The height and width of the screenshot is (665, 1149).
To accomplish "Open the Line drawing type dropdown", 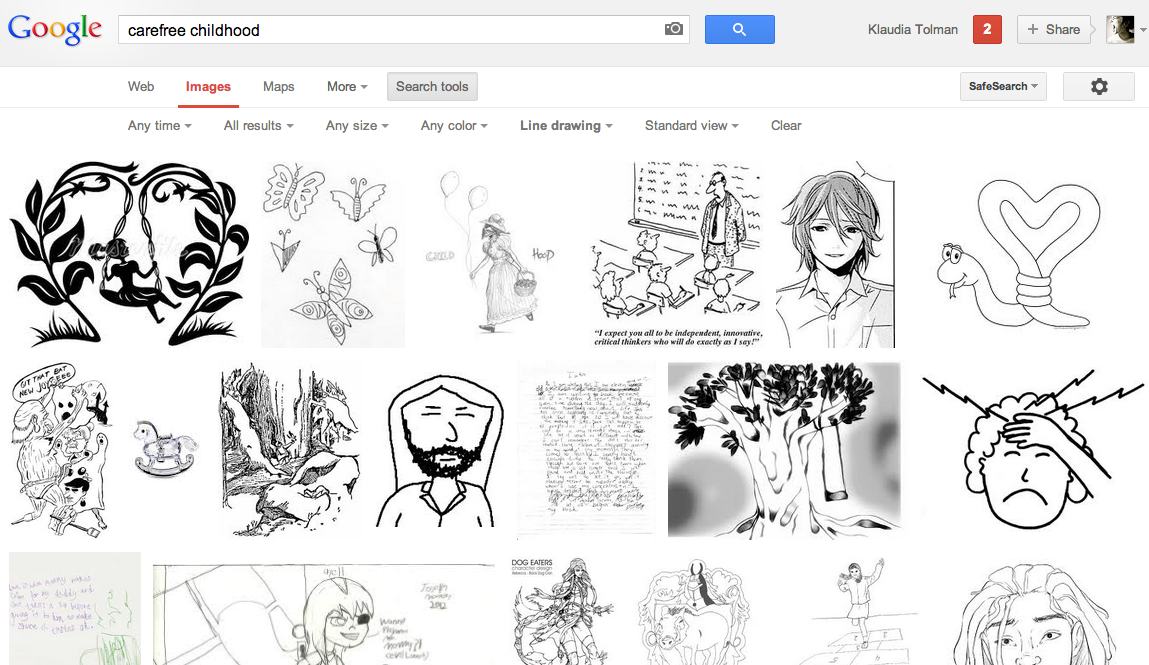I will (x=566, y=126).
